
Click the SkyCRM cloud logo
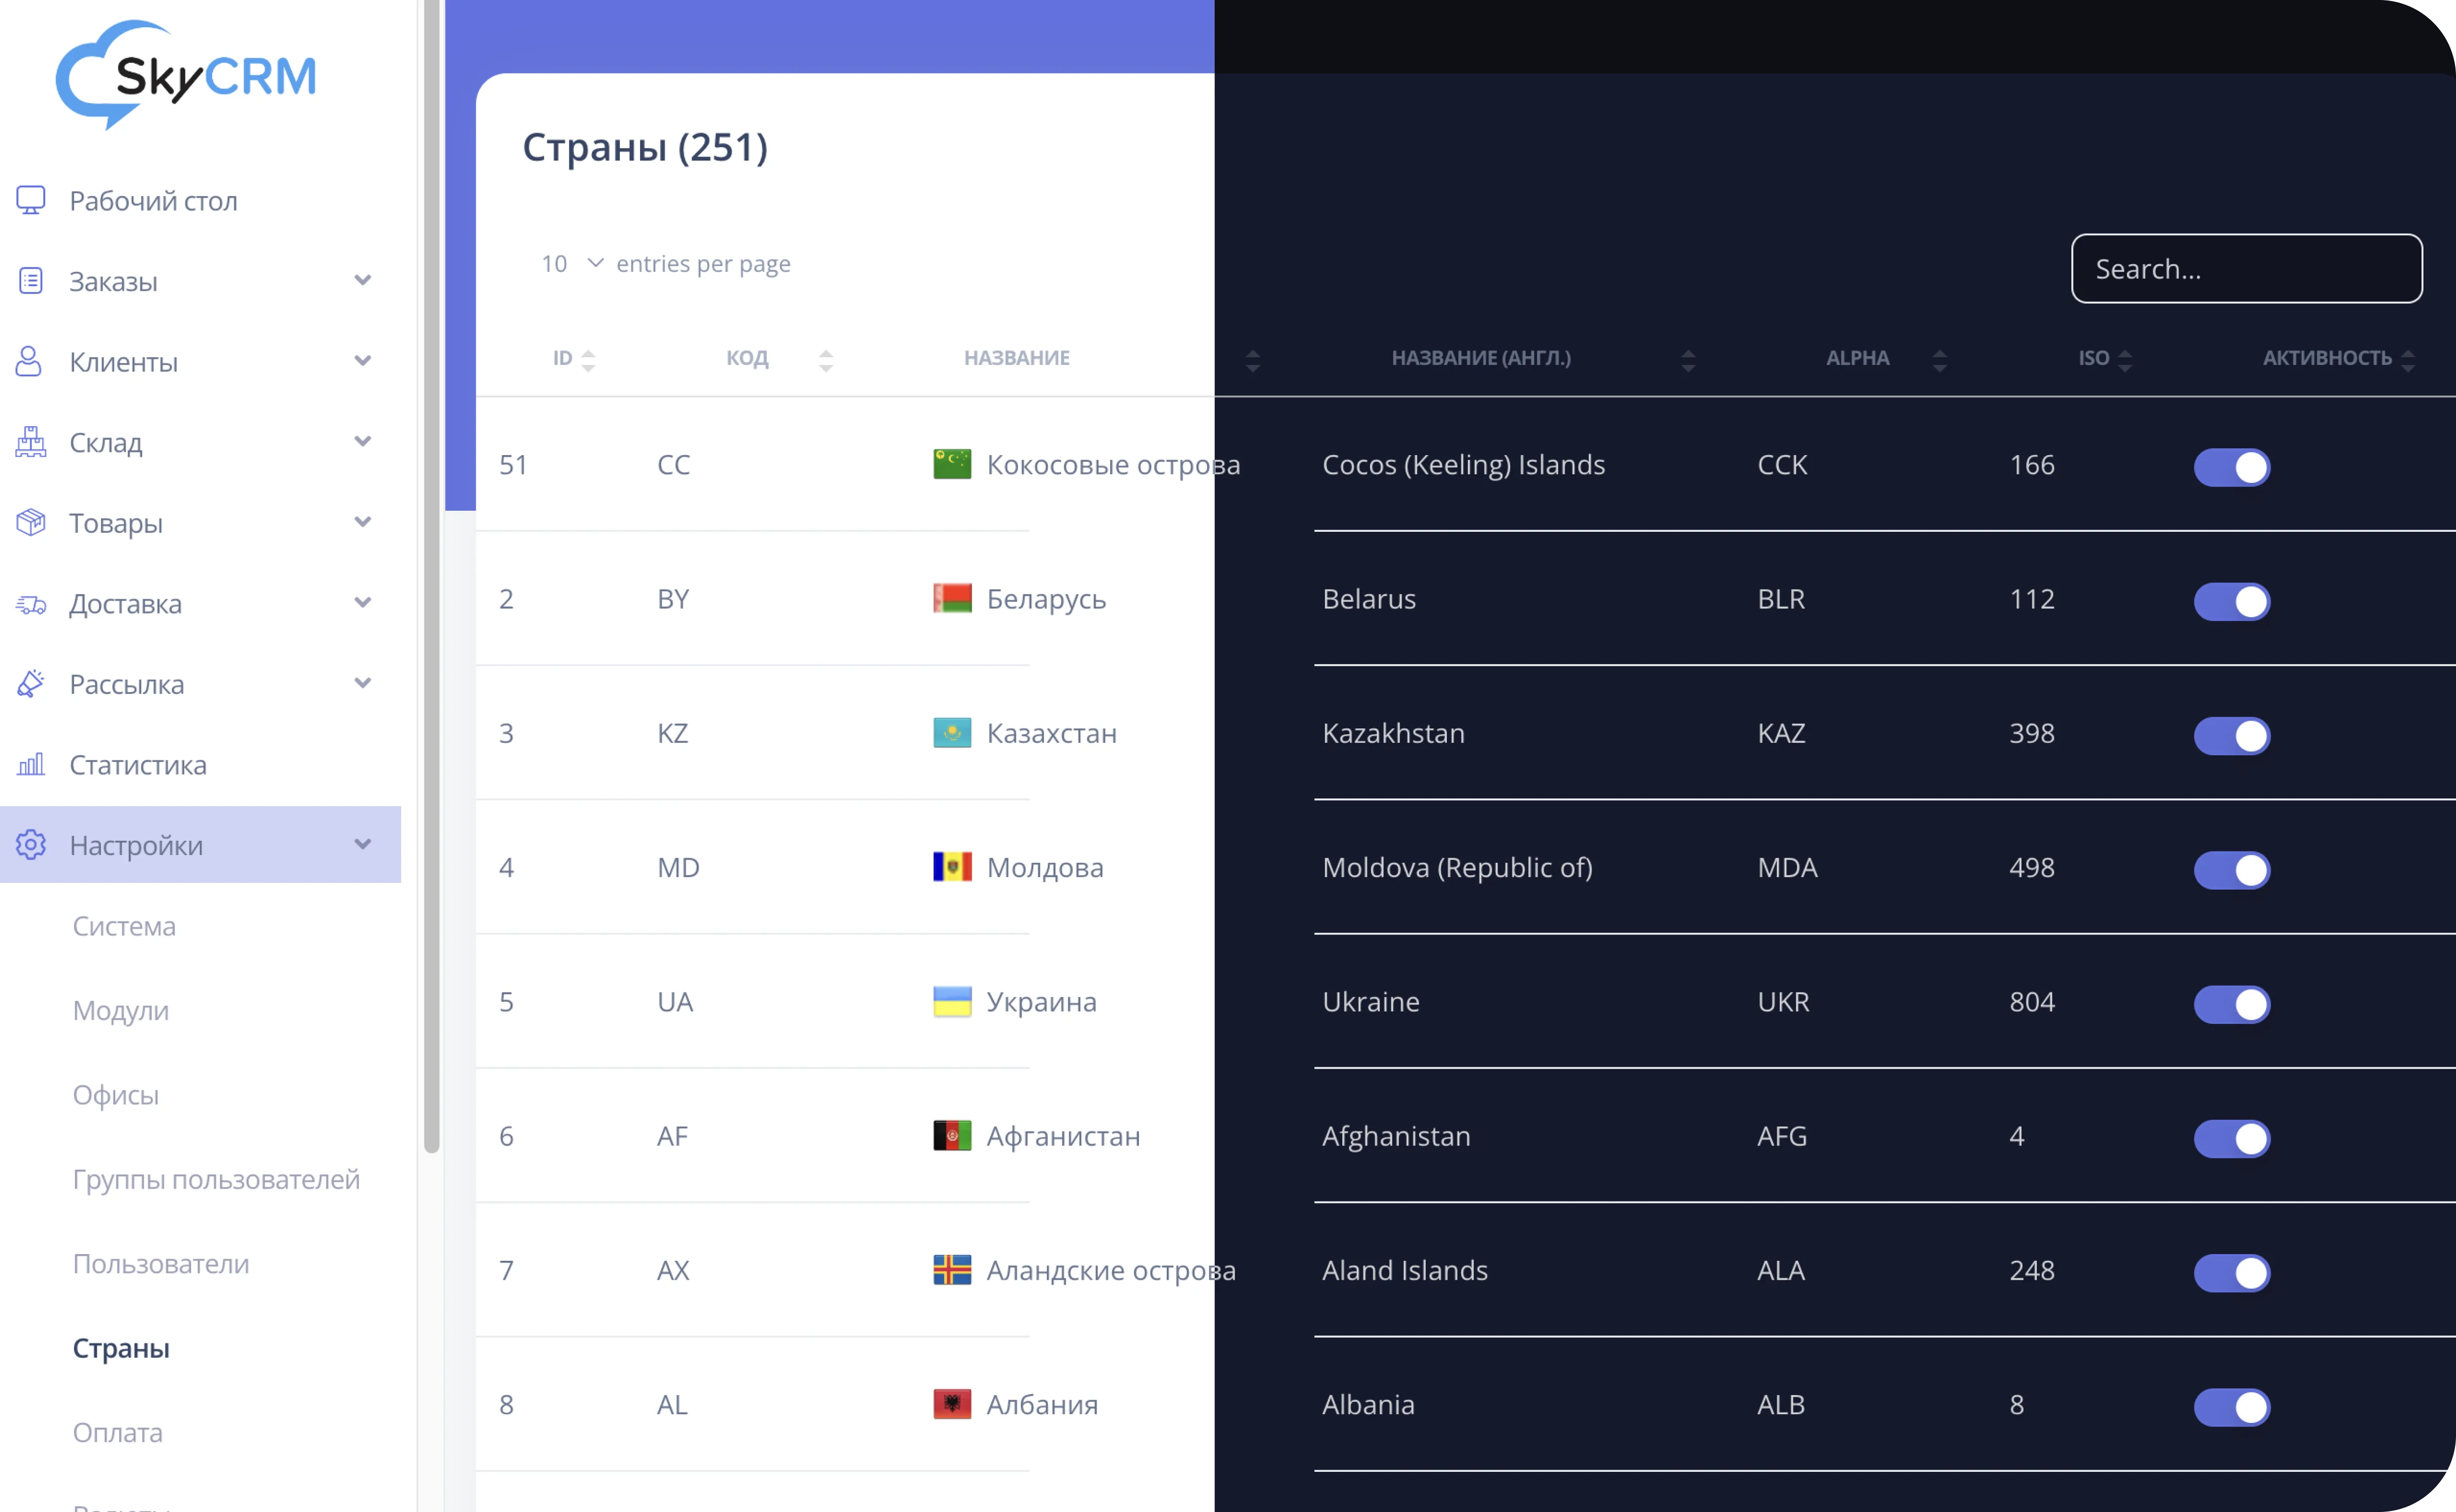click(186, 74)
